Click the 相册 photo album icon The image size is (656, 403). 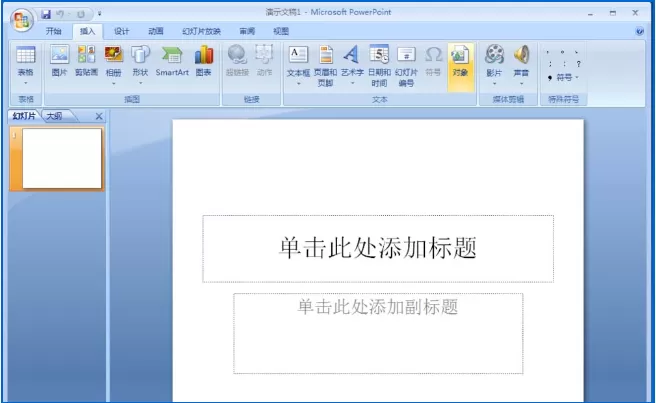[113, 55]
